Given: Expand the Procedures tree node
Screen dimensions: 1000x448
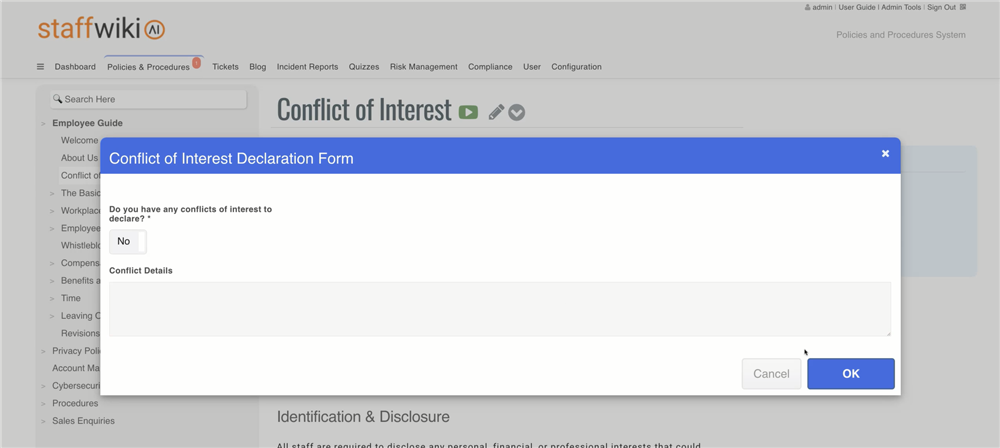Looking at the screenshot, I should [44, 404].
